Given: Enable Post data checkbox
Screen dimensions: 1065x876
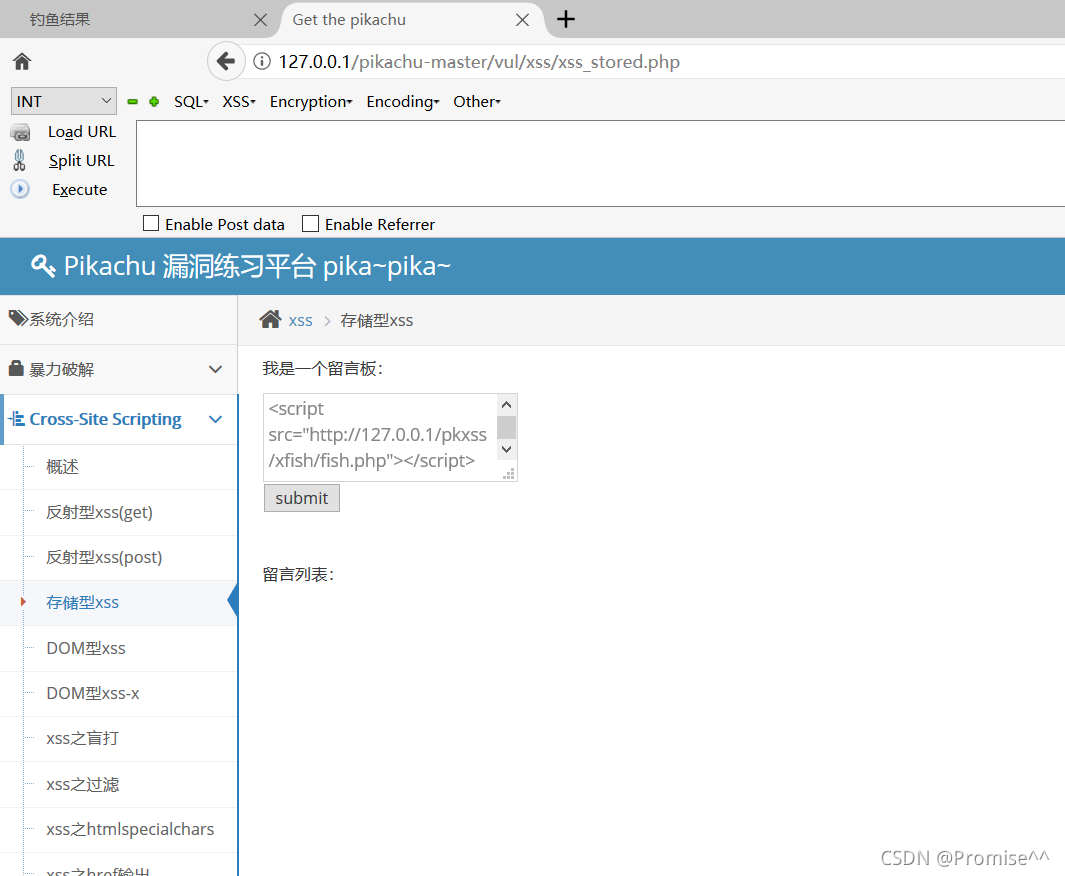Looking at the screenshot, I should [x=151, y=223].
